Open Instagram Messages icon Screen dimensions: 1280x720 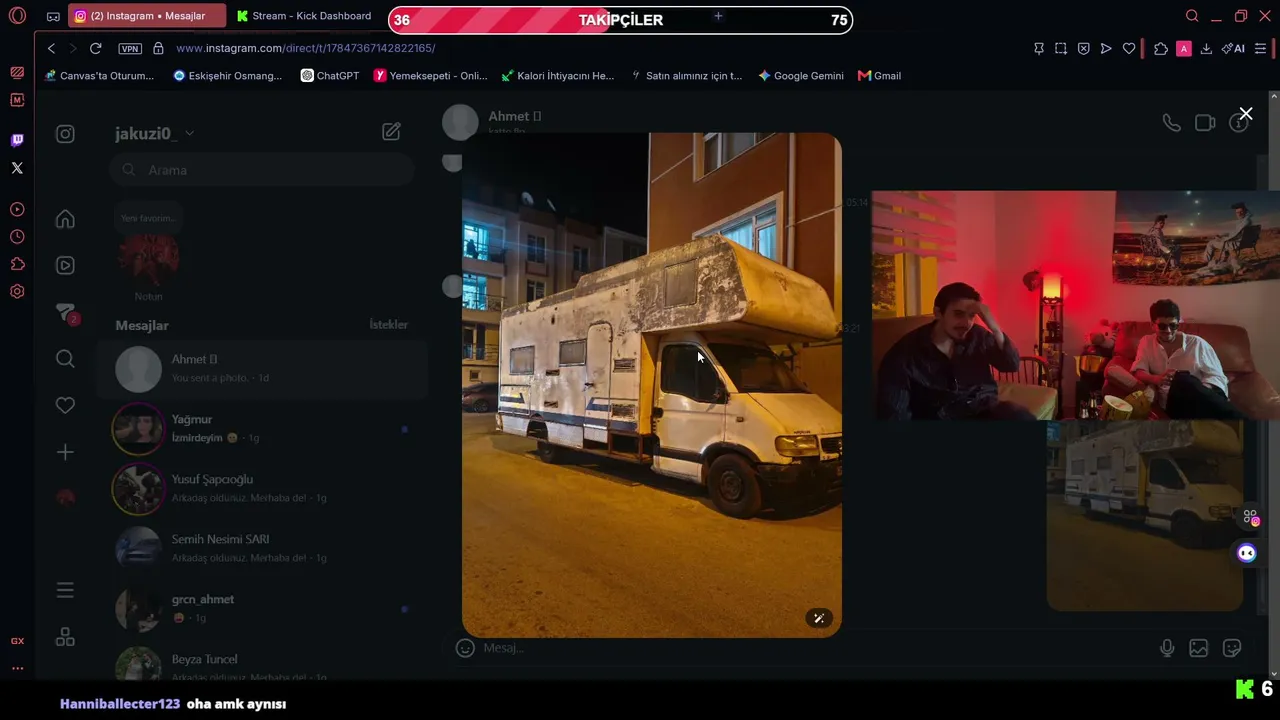coord(65,312)
